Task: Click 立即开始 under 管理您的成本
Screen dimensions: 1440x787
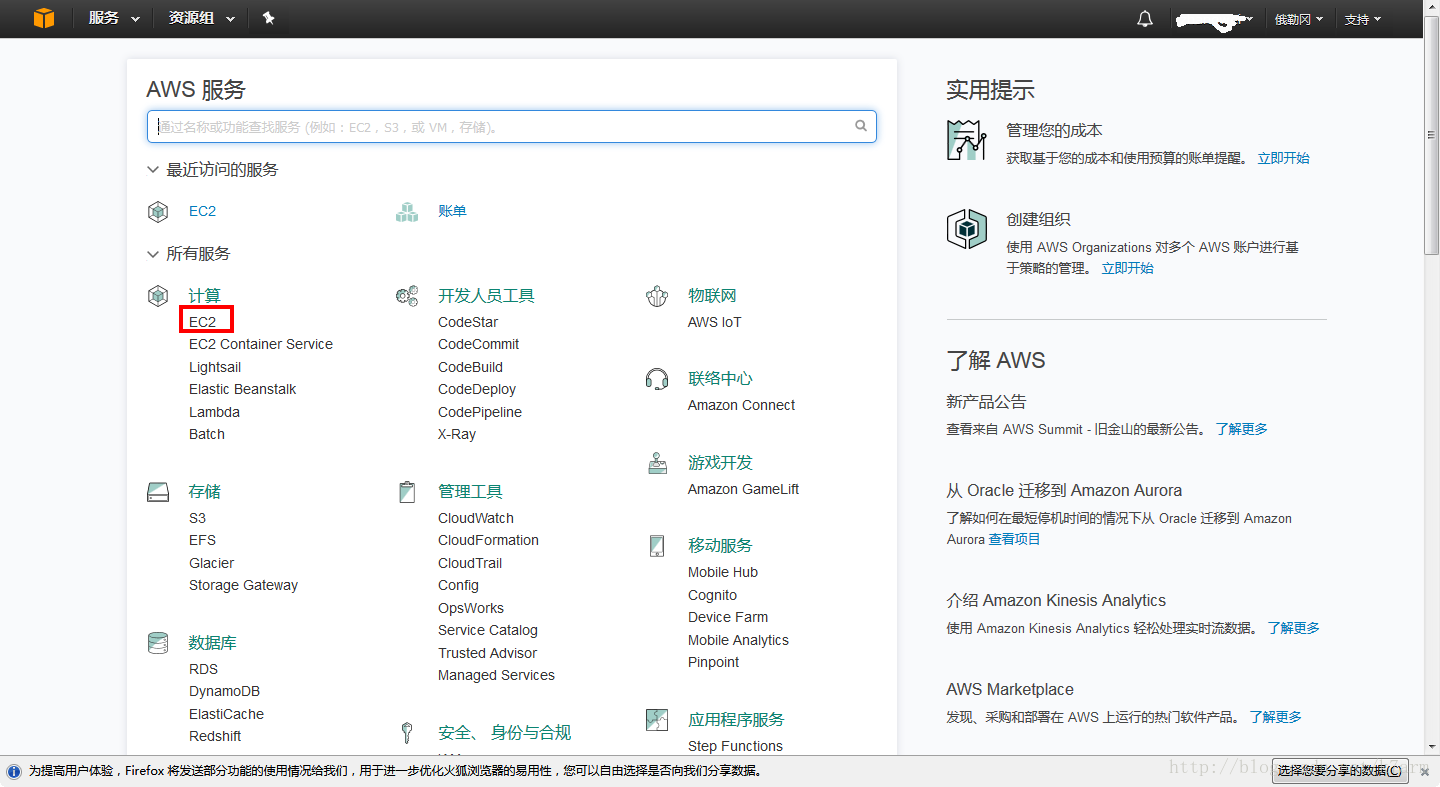Action: coord(1283,158)
